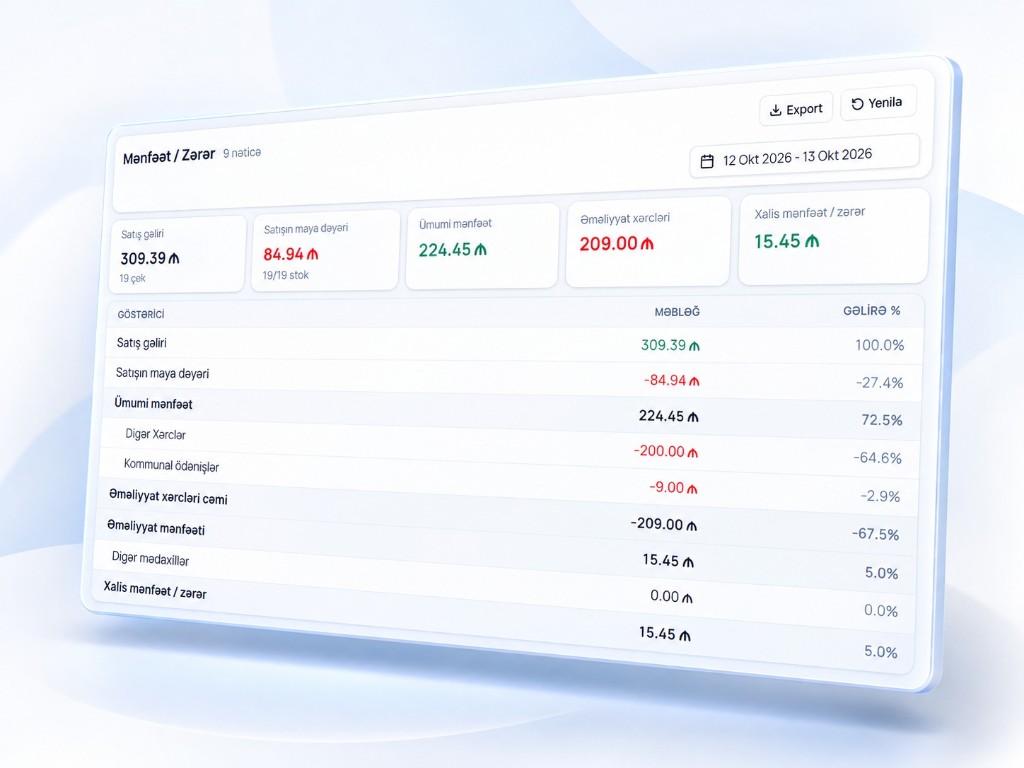Click the -2.9% percentage value

click(880, 496)
